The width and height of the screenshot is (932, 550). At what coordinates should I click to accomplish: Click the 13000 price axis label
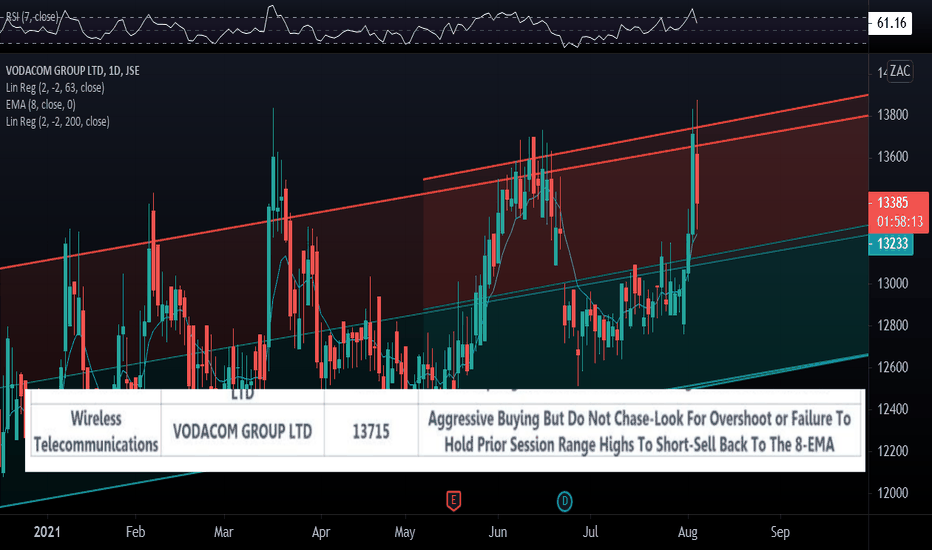tap(893, 284)
